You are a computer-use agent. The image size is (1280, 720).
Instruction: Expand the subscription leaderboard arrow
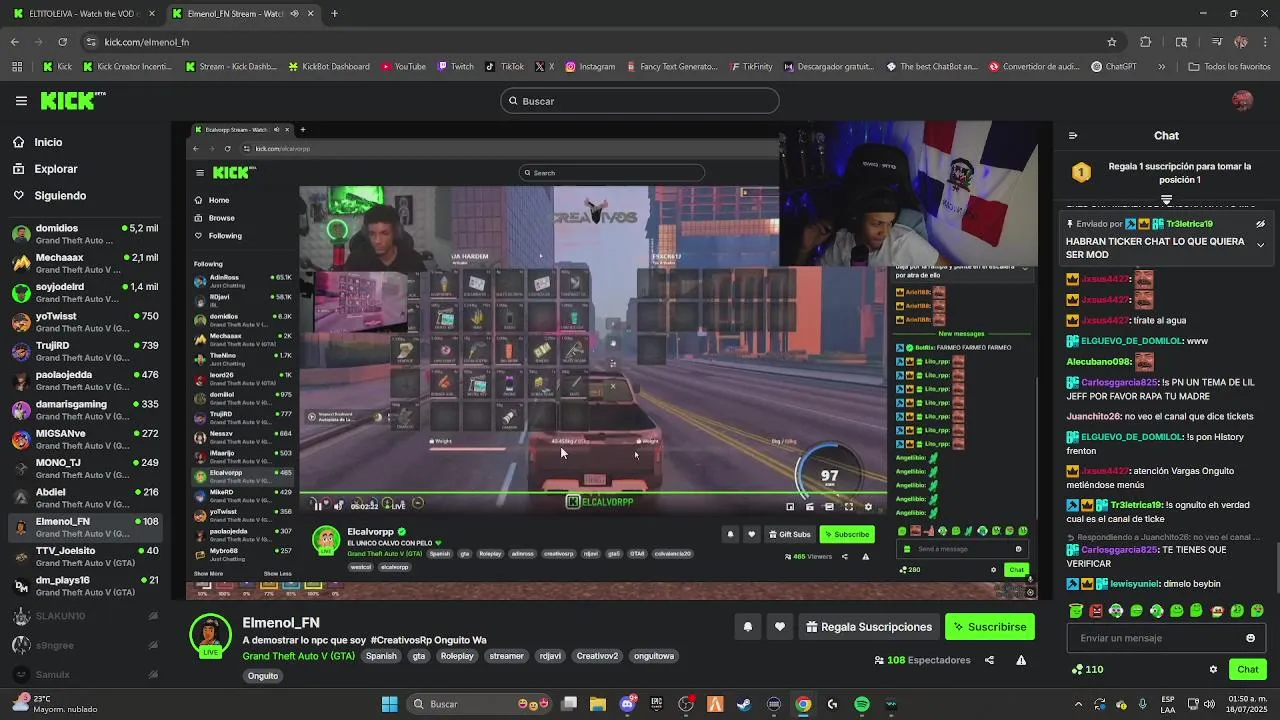point(1166,200)
